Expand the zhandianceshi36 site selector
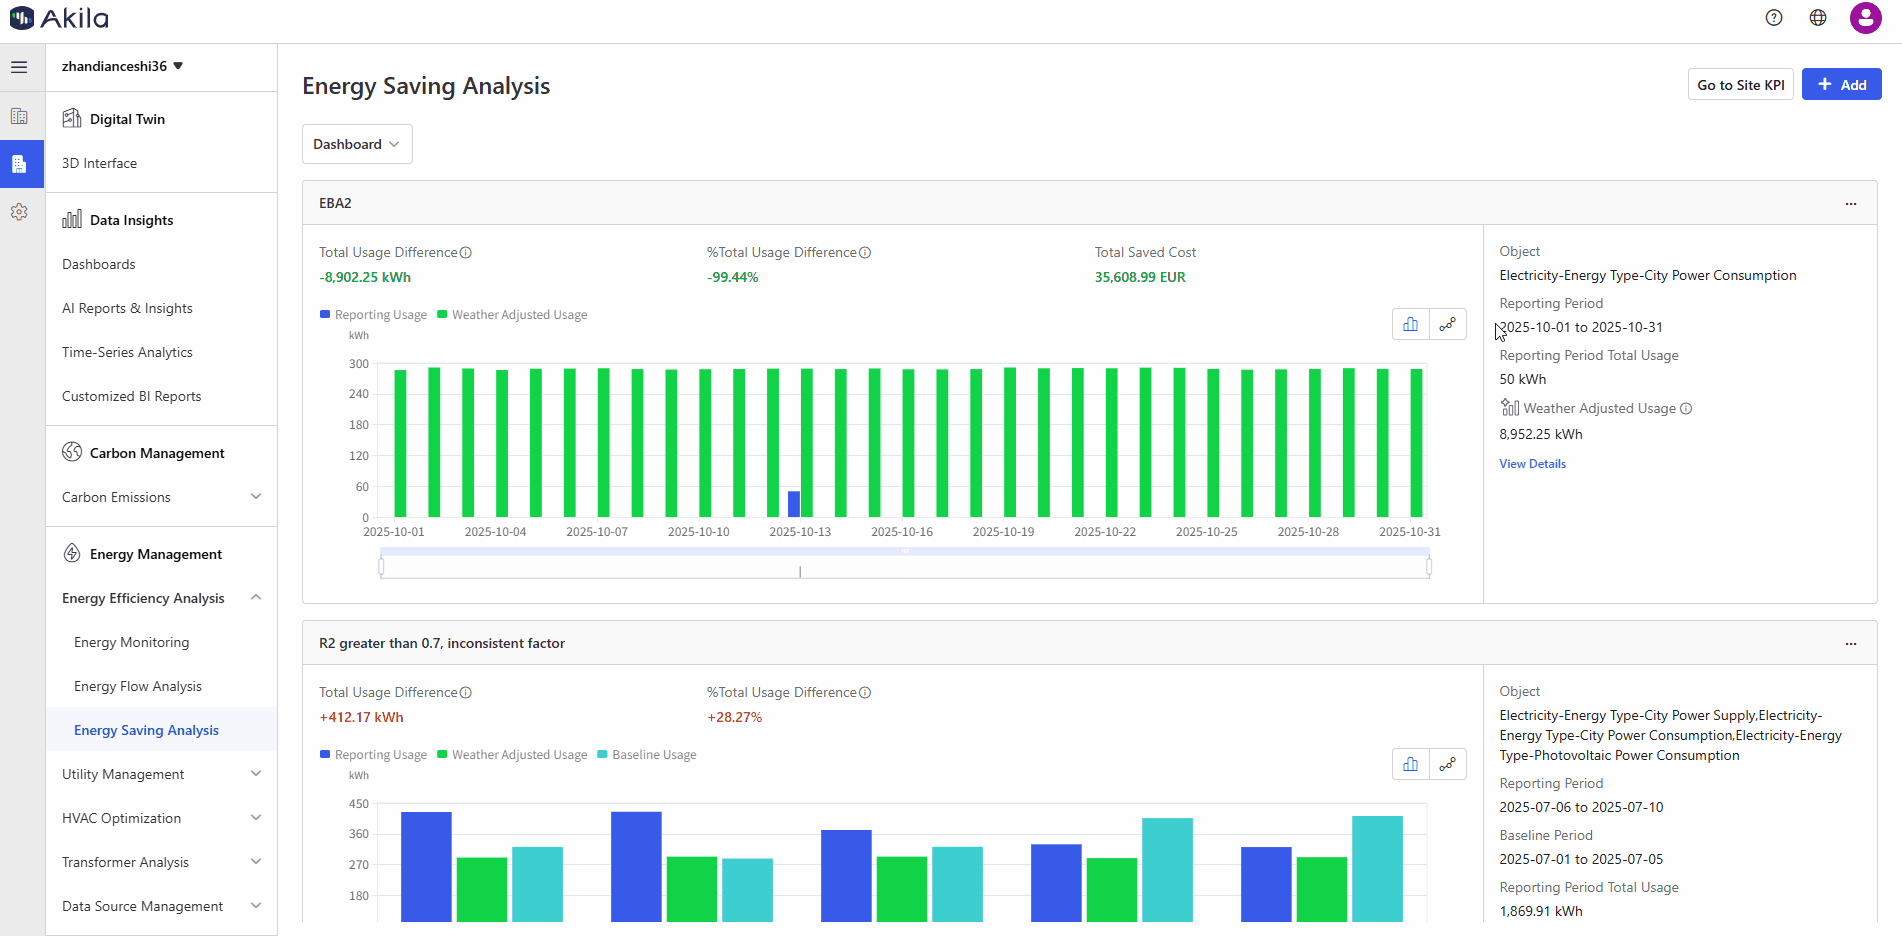Image resolution: width=1902 pixels, height=936 pixels. click(x=122, y=66)
